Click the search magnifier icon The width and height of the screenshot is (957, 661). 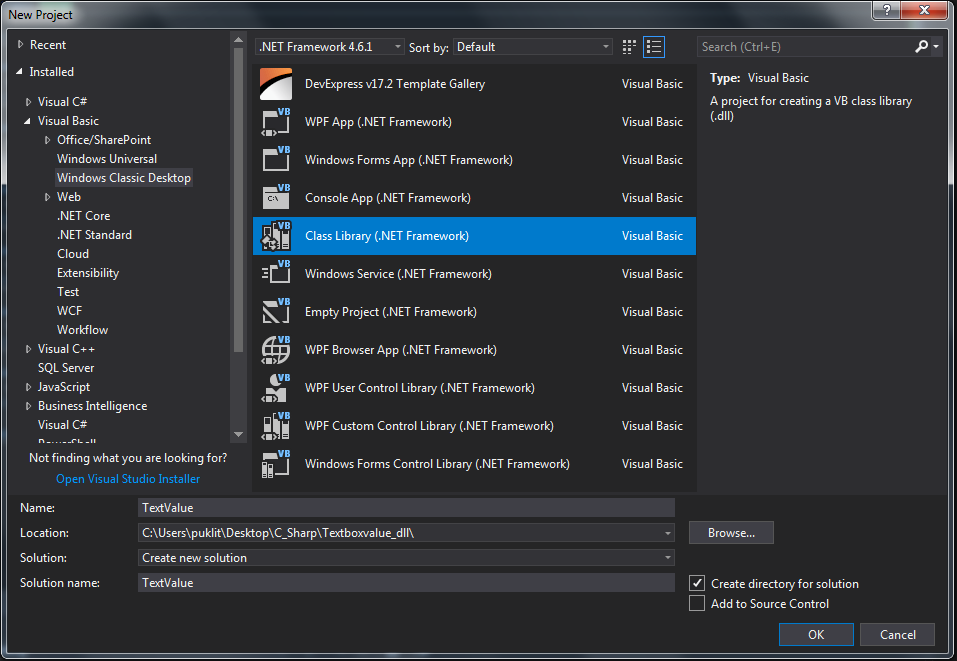[x=922, y=46]
